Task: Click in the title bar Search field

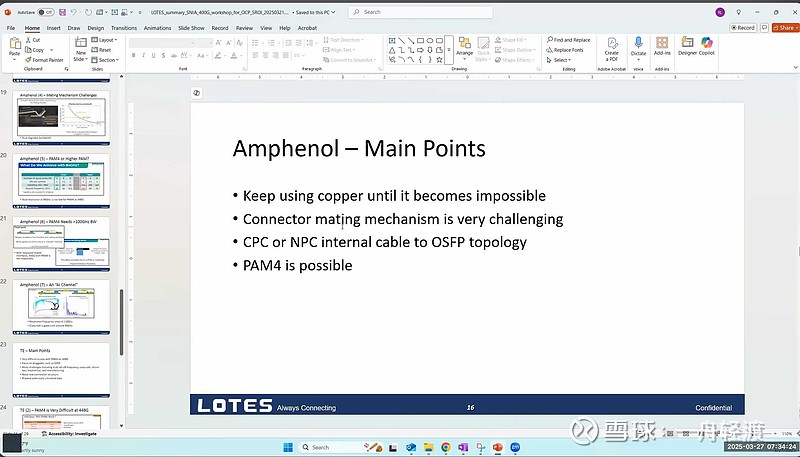Action: click(421, 12)
